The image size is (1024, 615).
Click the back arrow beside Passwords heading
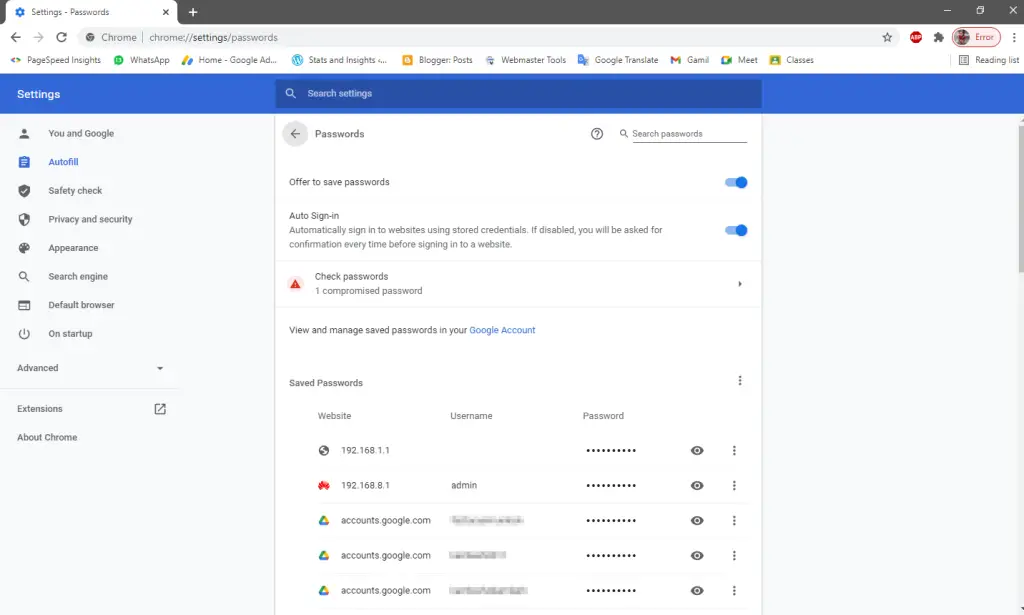(295, 133)
